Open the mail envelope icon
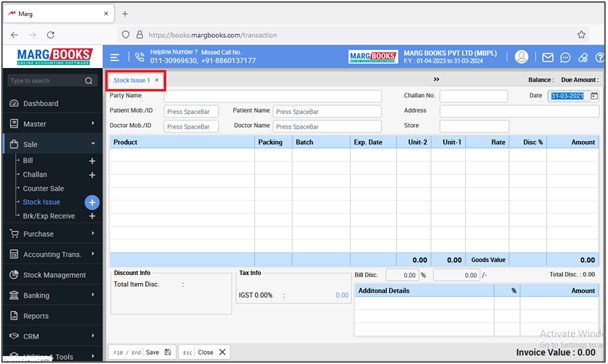This screenshot has height=364, width=608. [x=547, y=58]
